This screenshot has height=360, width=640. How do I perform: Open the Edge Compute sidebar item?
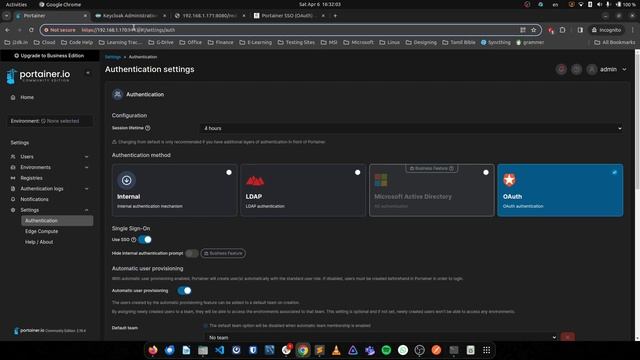tap(42, 231)
